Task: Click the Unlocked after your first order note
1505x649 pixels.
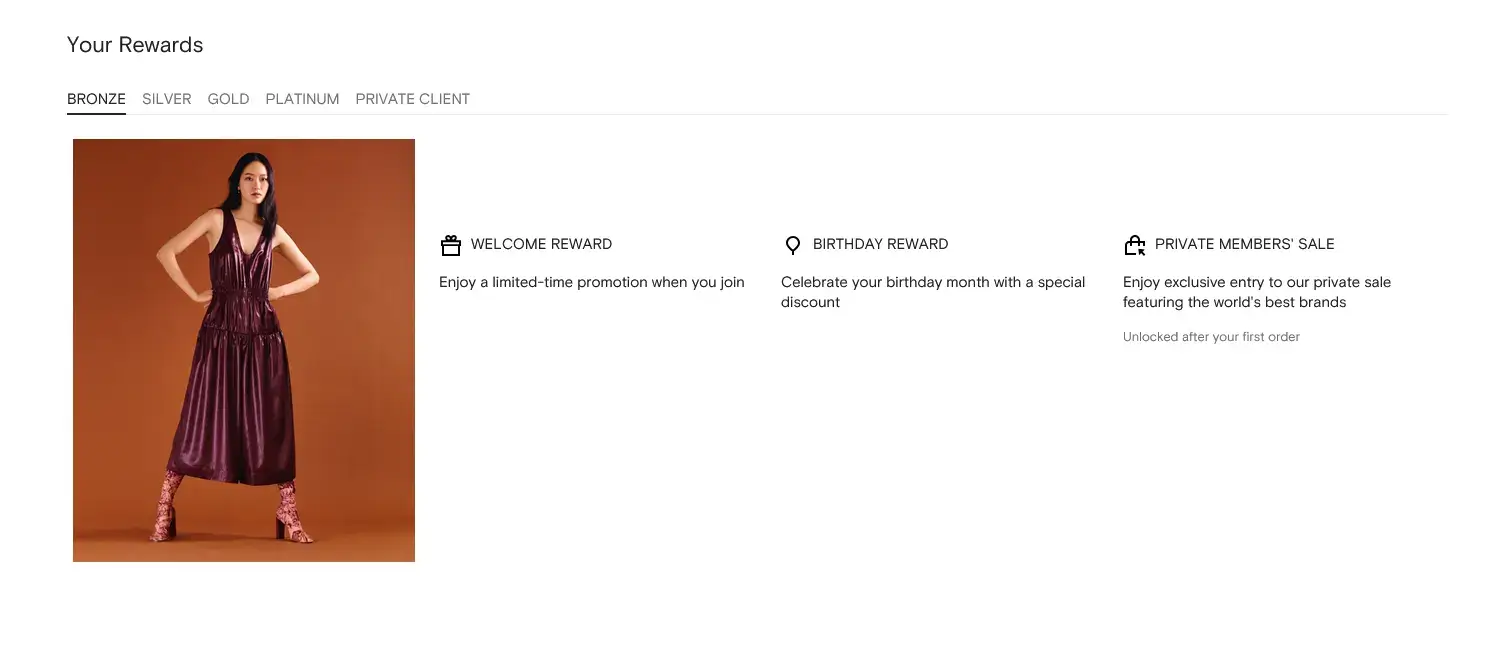Action: tap(1211, 337)
